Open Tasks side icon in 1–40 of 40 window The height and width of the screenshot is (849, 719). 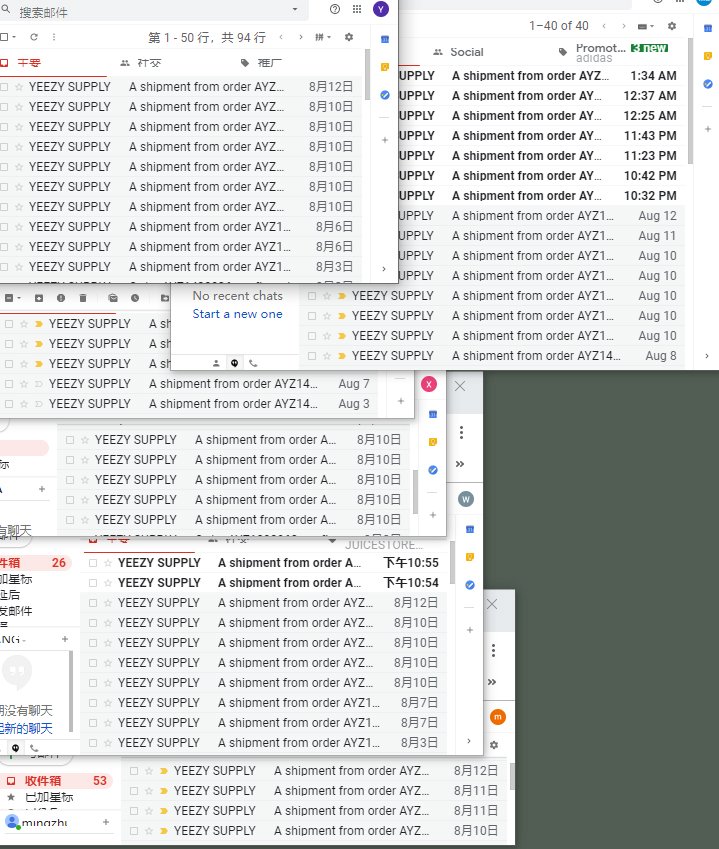(x=708, y=84)
